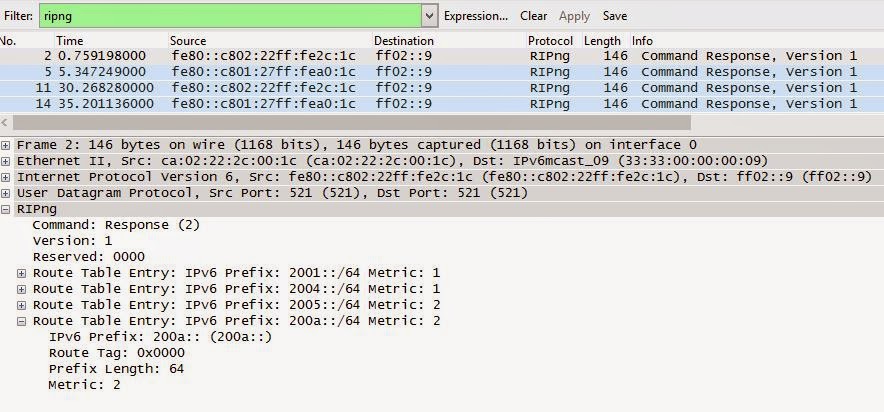
Task: Sort packets by Time column header
Action: click(x=70, y=41)
